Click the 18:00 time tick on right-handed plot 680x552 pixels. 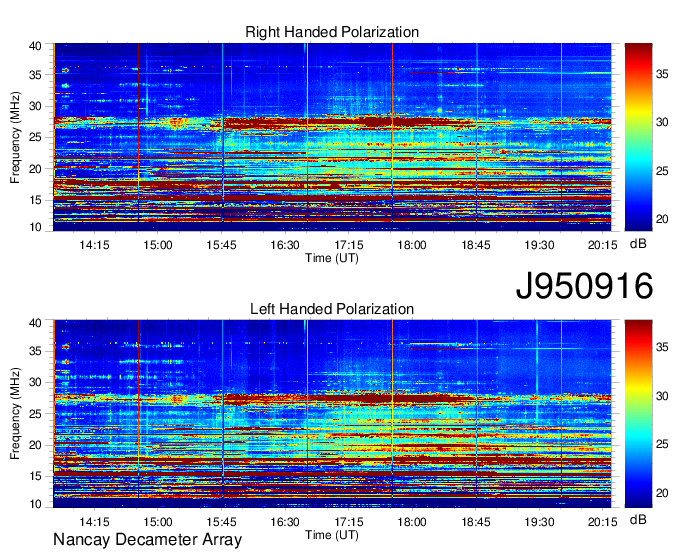(412, 245)
